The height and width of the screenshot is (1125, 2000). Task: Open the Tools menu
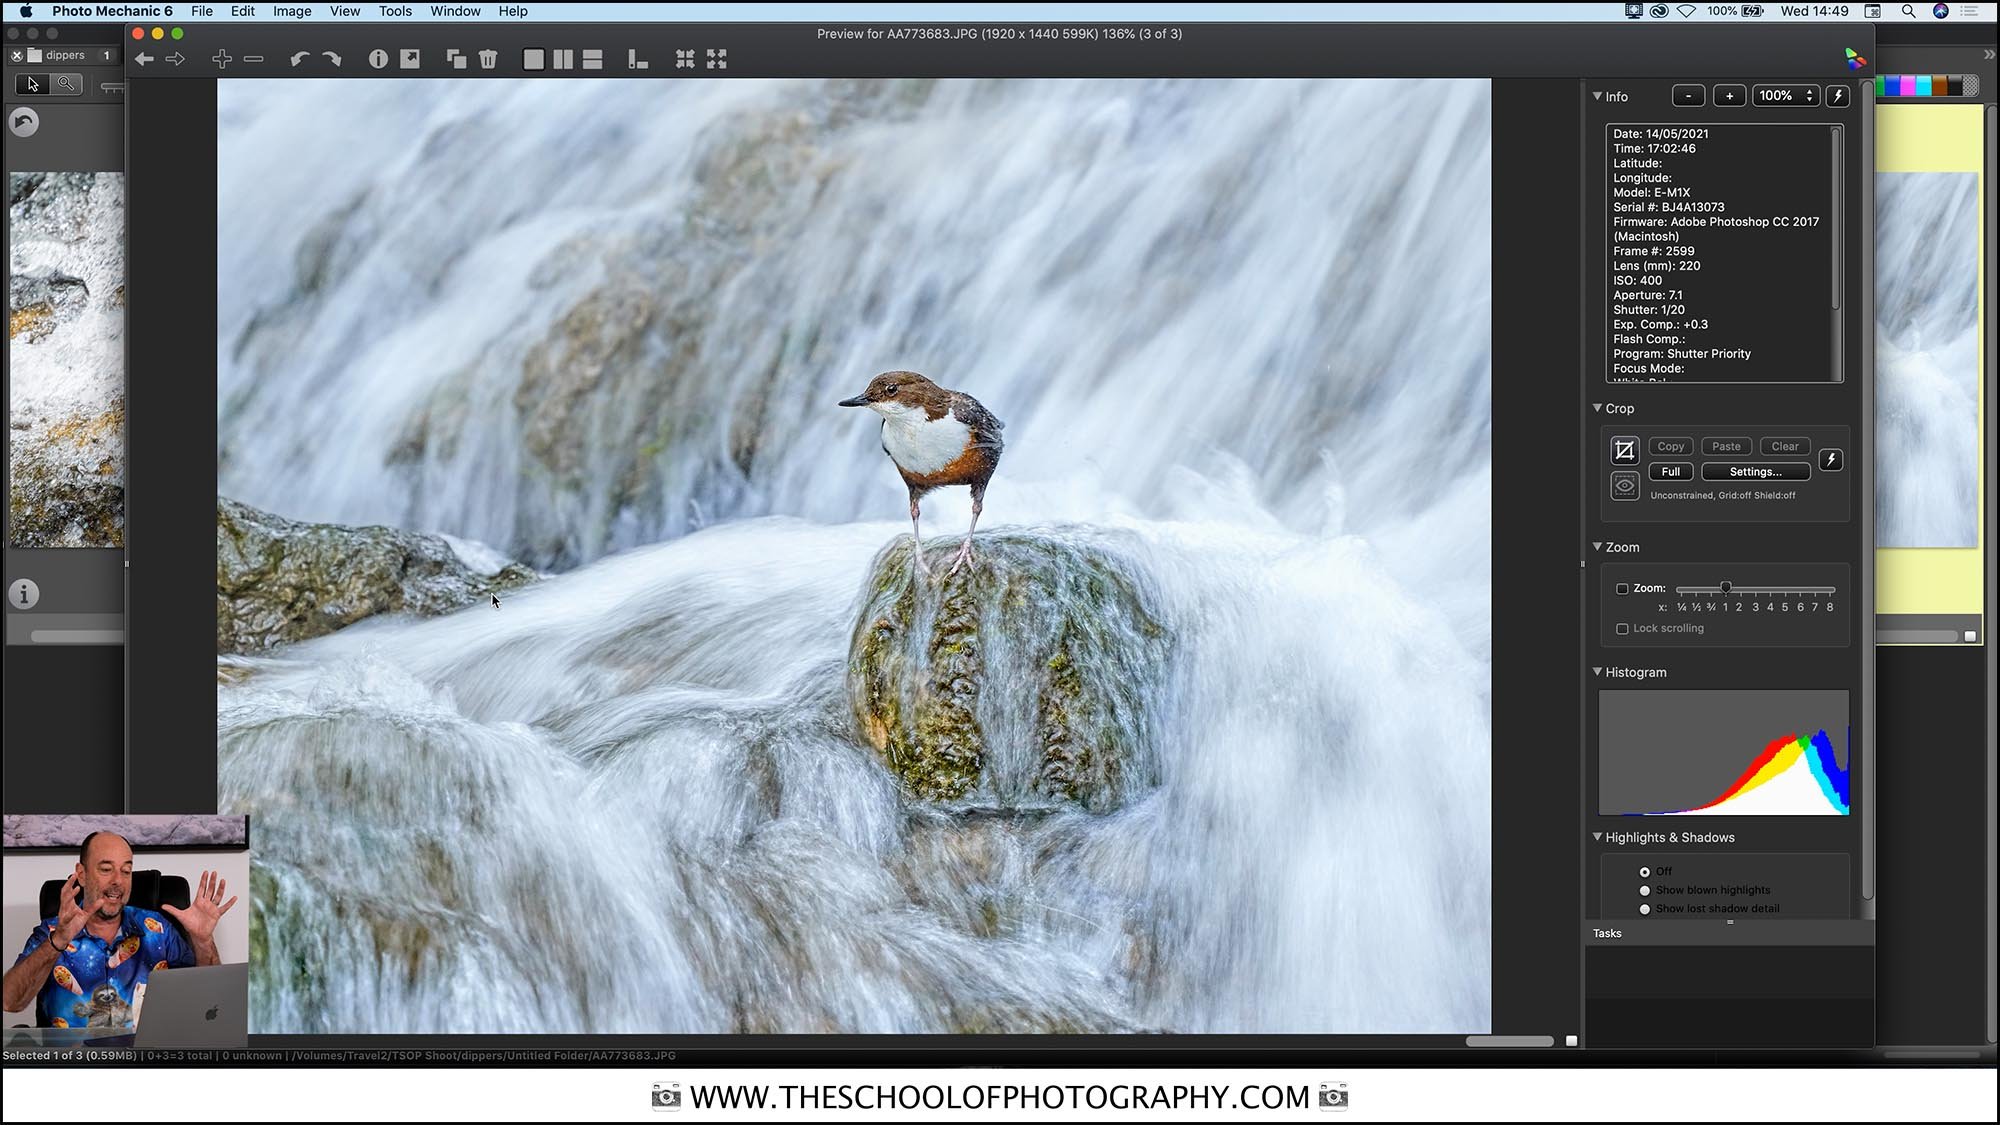pos(394,11)
